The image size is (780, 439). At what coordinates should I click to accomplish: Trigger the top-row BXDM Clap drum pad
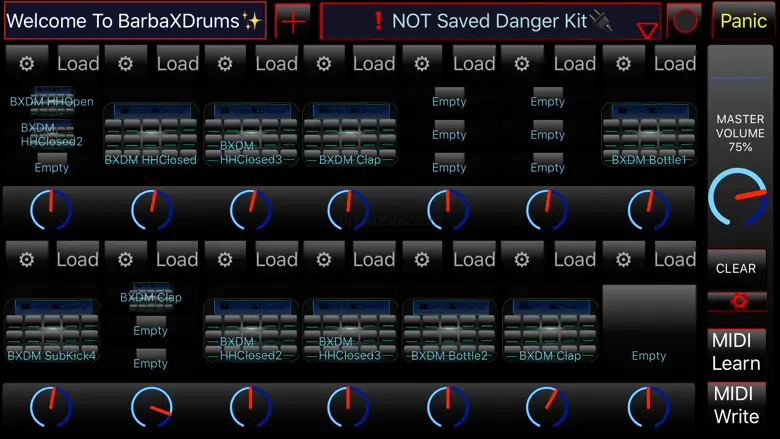[350, 135]
